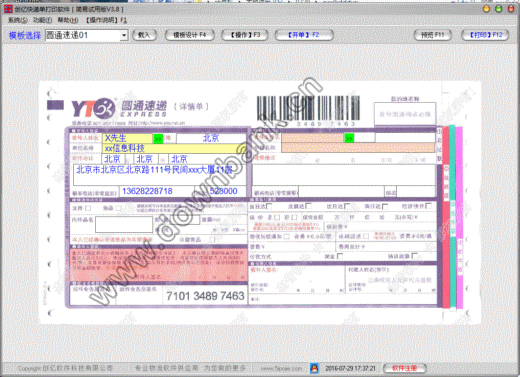Viewport: 520px width, 377px height.
Task: Click the empty orange recipient name field
Action: click(x=313, y=138)
